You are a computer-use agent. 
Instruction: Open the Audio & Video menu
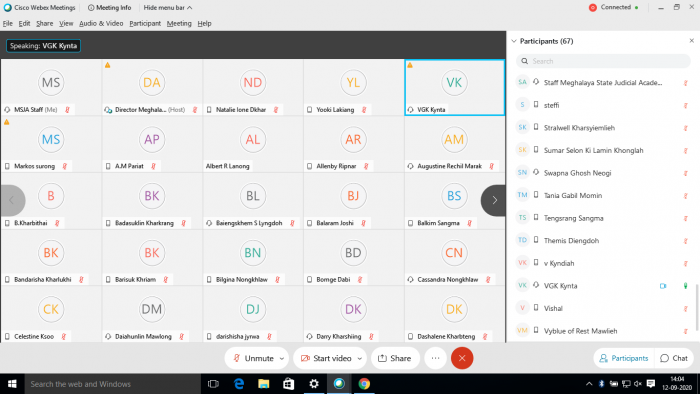[x=101, y=24]
